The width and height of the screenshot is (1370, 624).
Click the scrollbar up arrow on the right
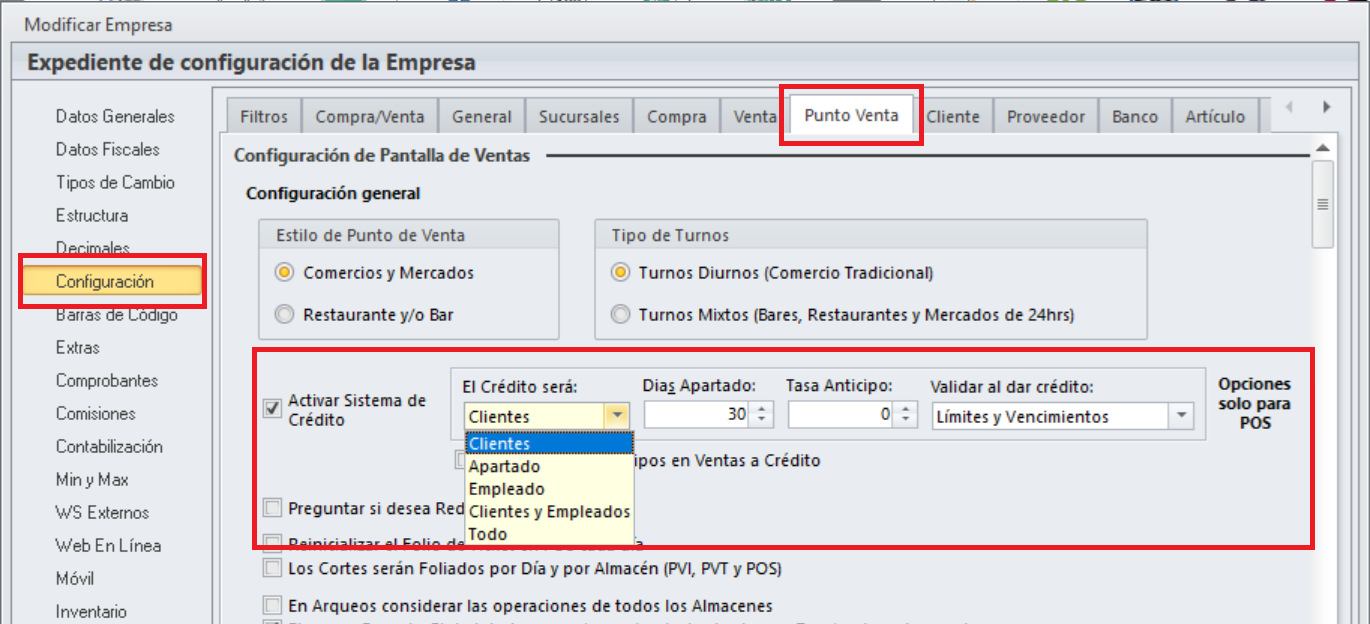1322,146
